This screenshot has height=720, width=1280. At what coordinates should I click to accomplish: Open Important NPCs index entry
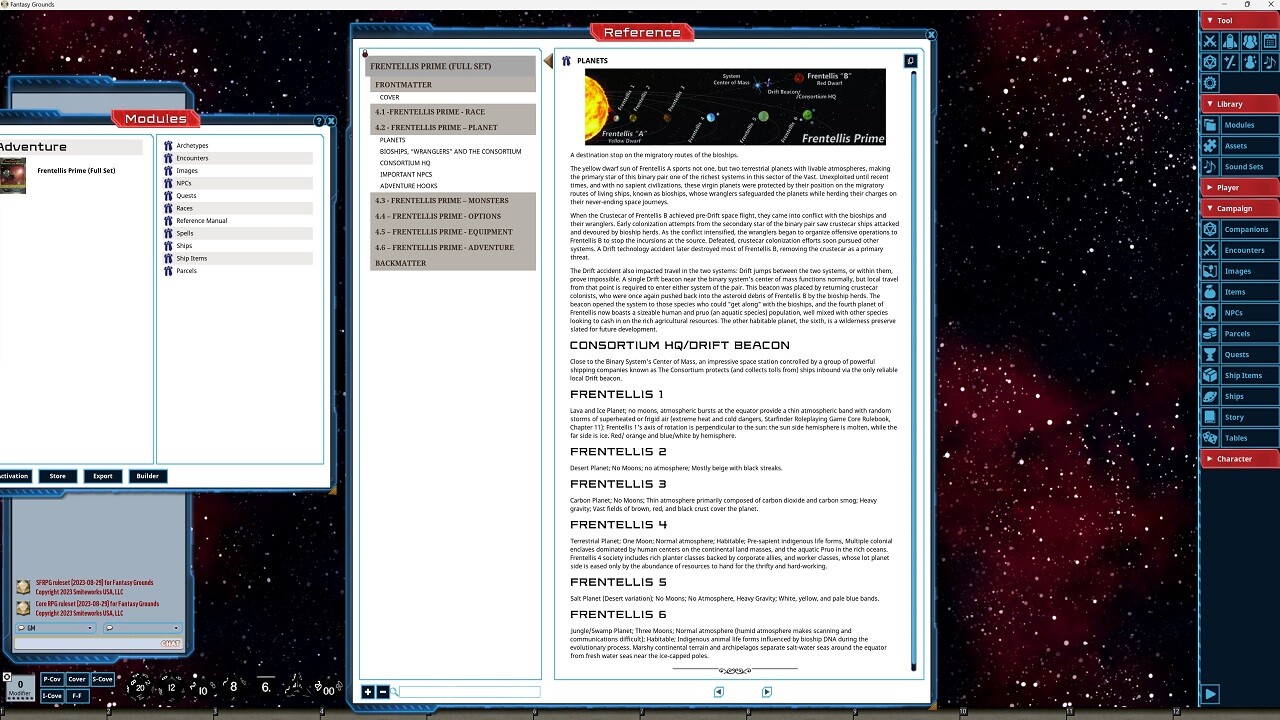406,175
